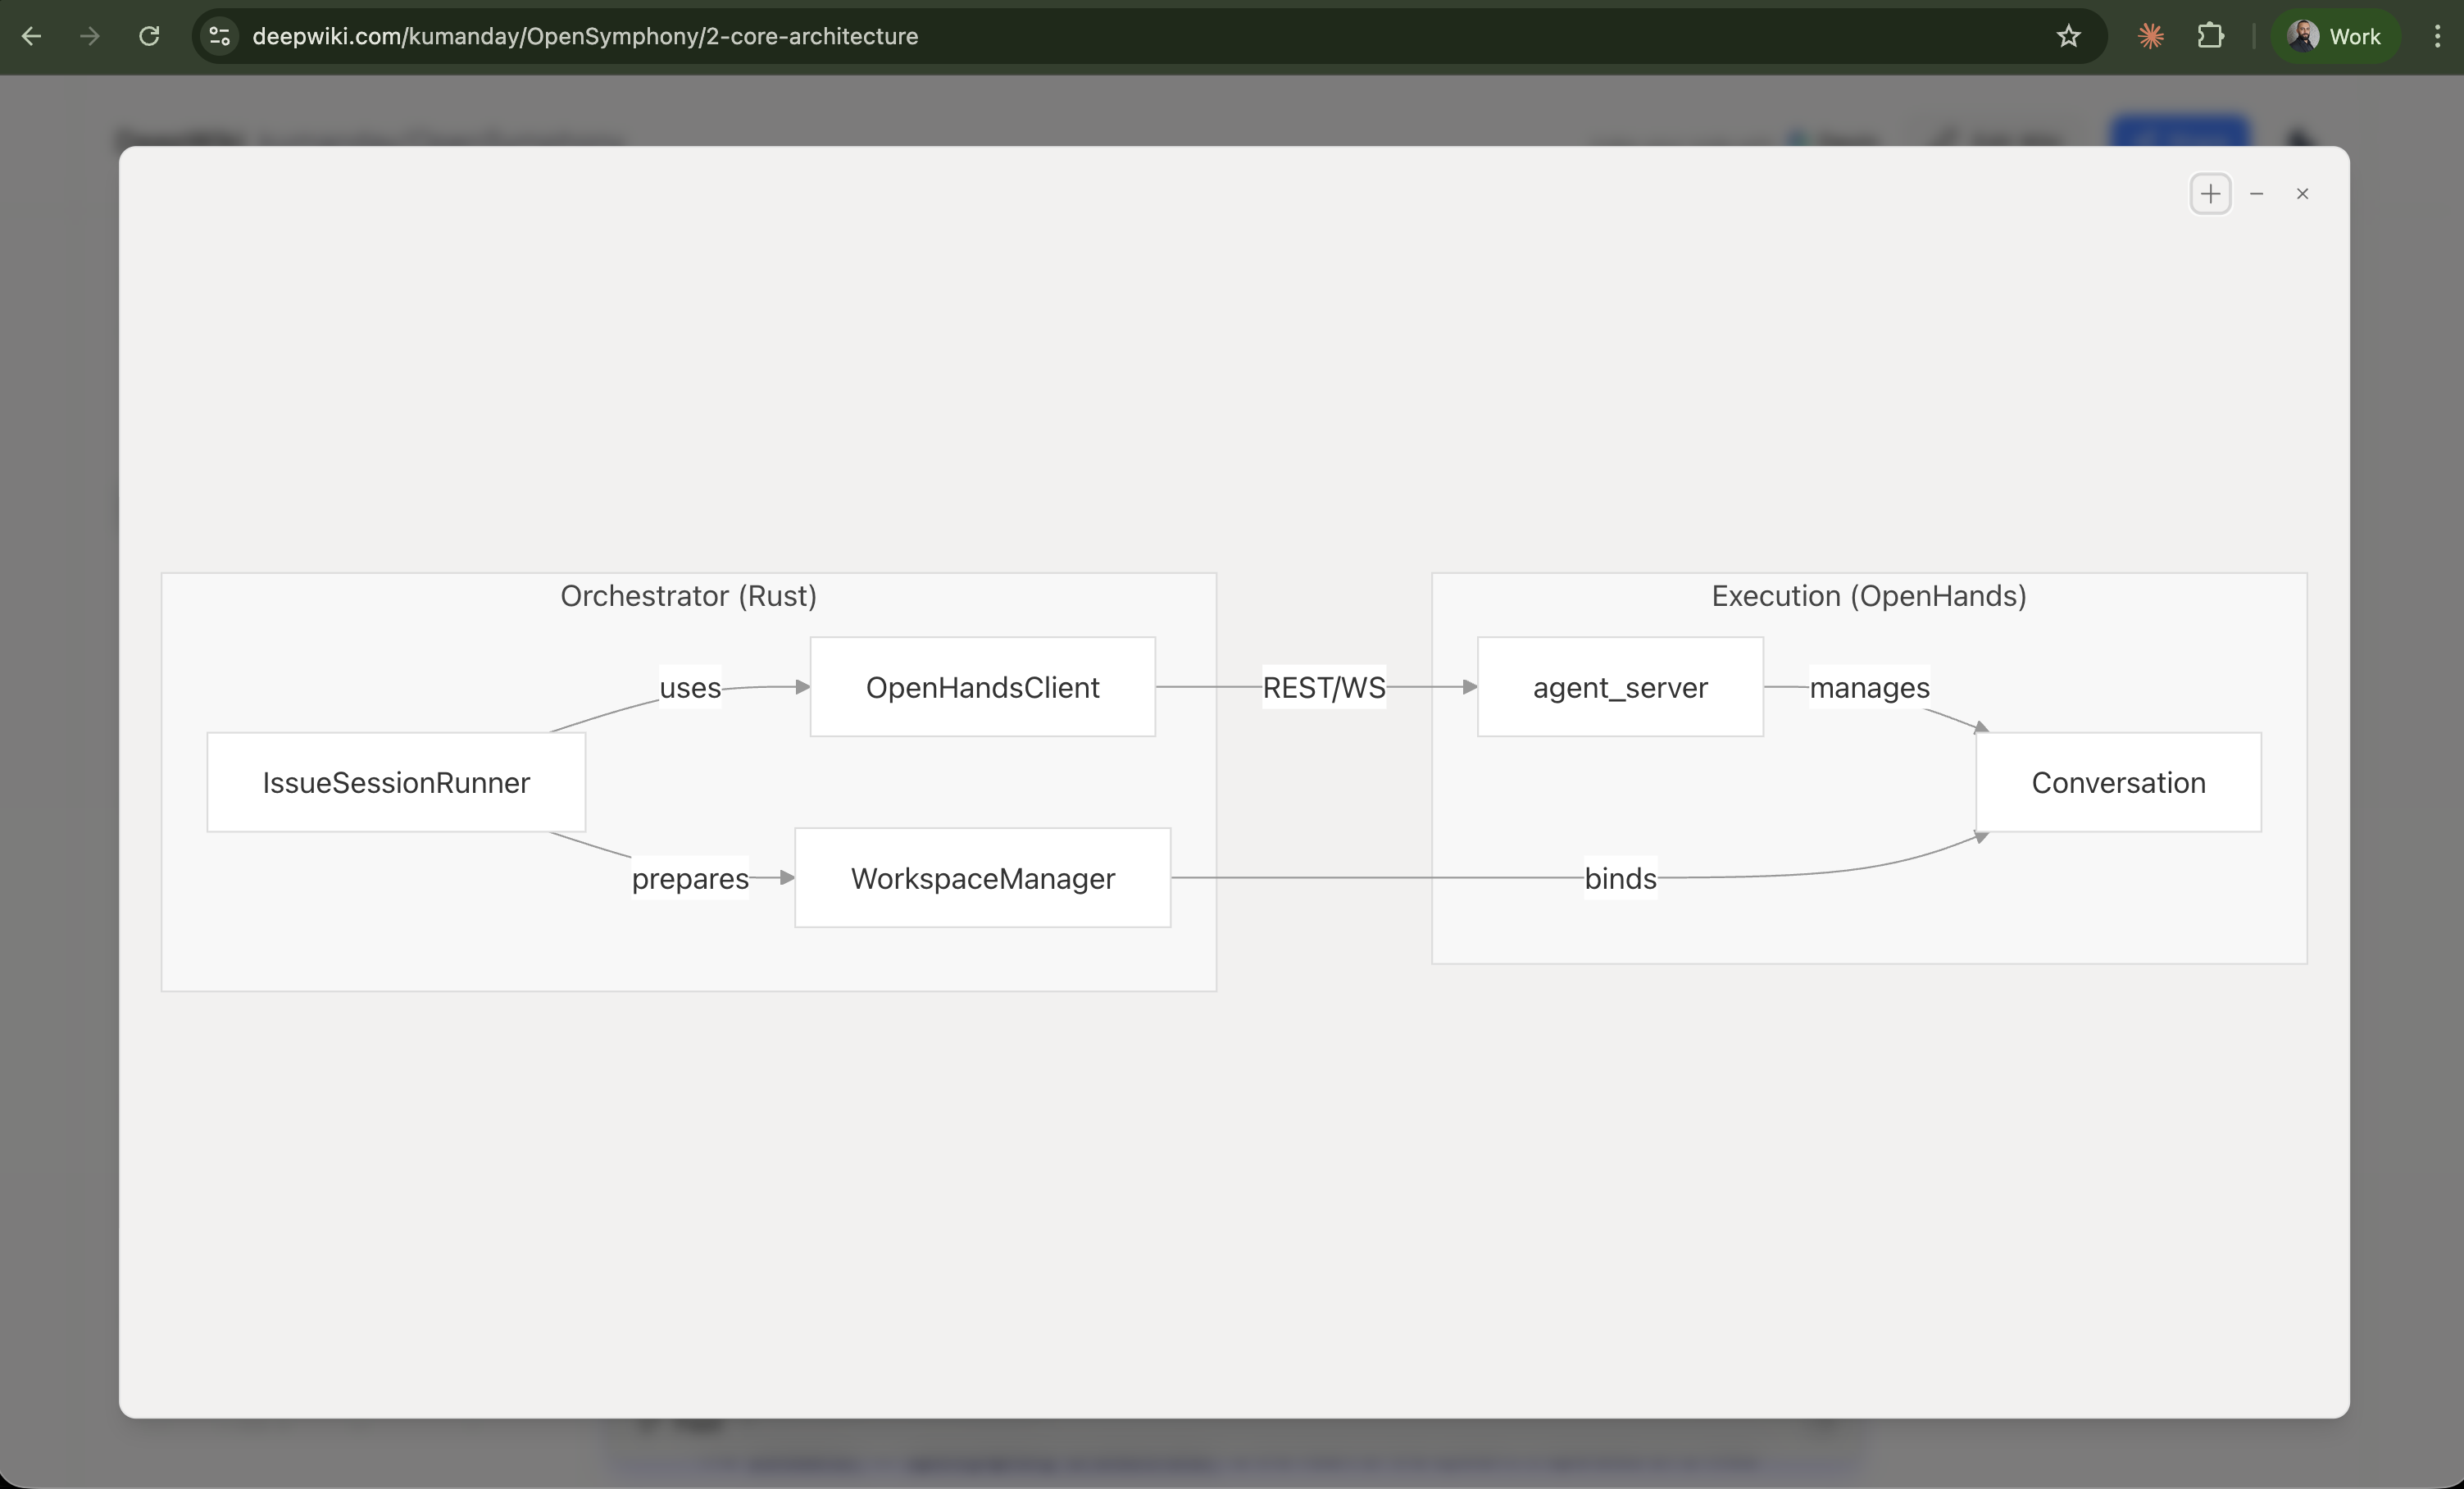Viewport: 2464px width, 1489px height.
Task: Click the browser forward arrow
Action: click(89, 36)
